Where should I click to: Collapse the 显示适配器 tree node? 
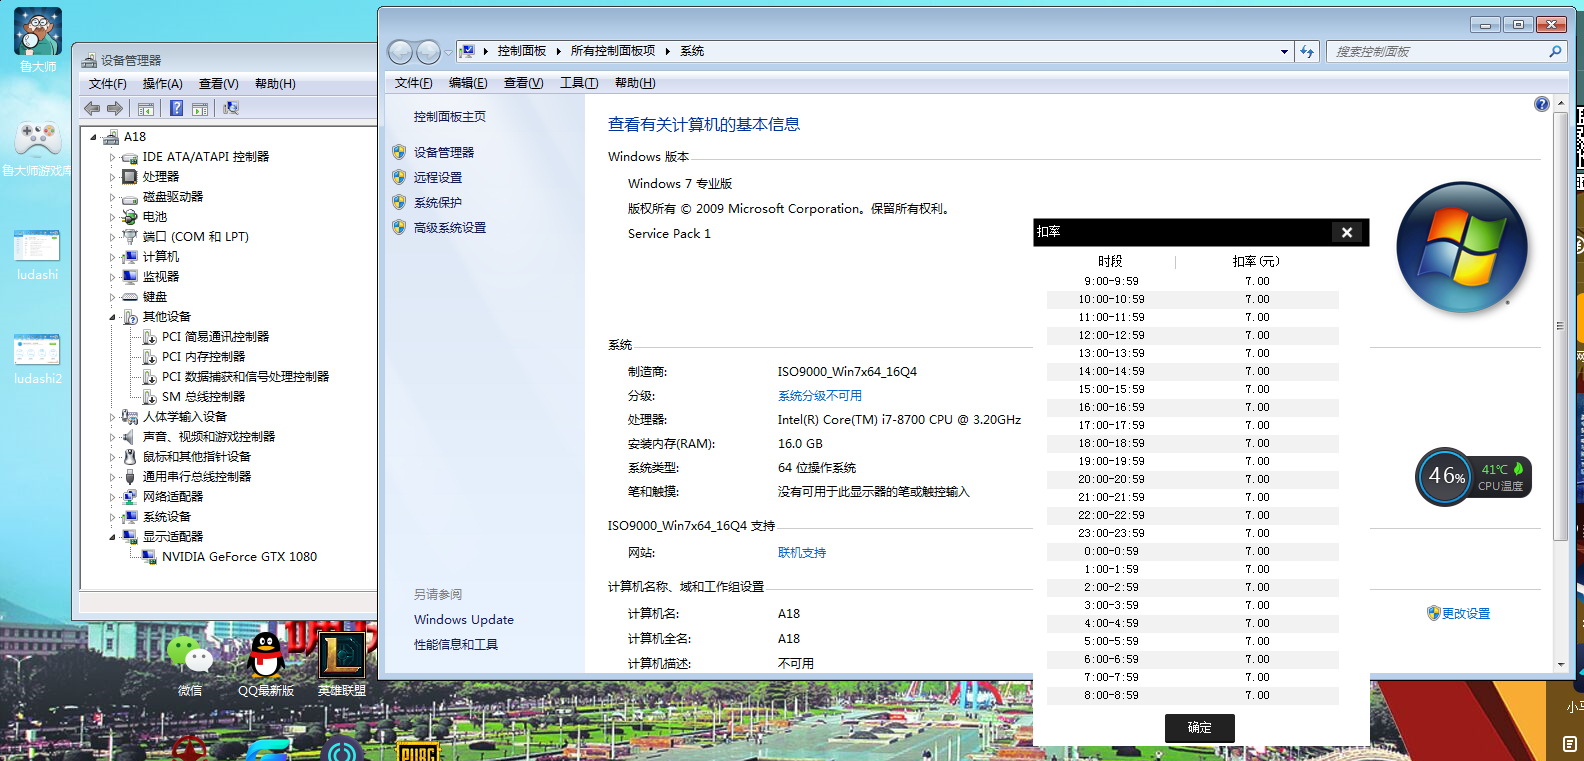[x=112, y=537]
